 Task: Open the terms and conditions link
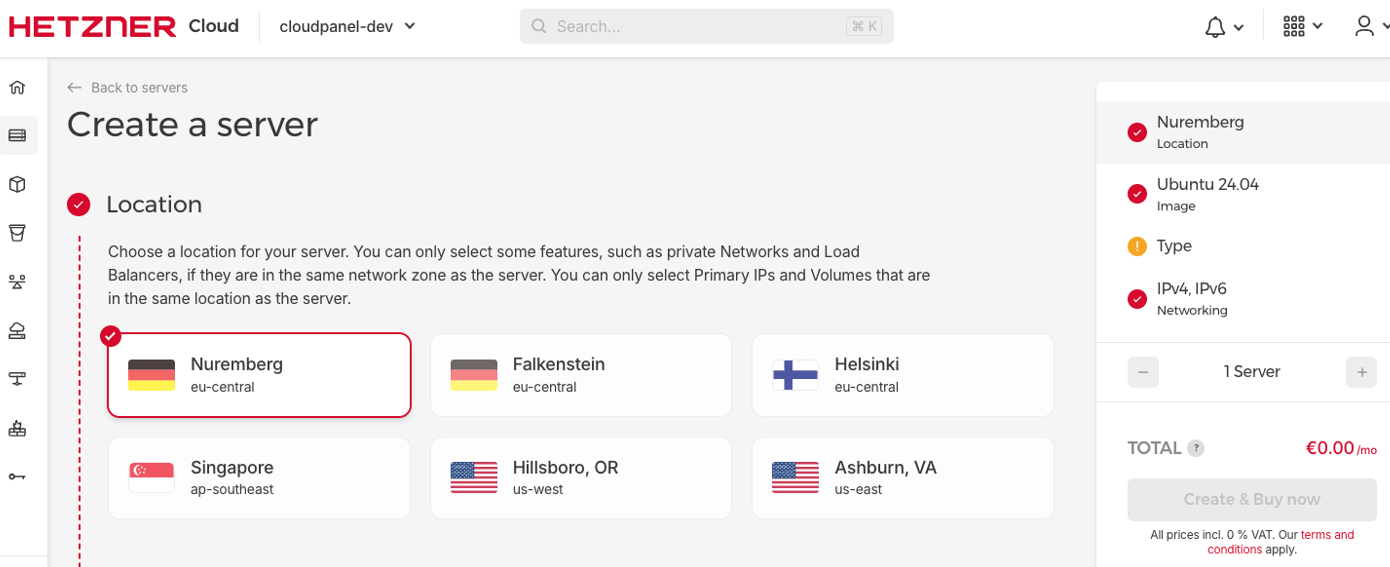point(1327,535)
